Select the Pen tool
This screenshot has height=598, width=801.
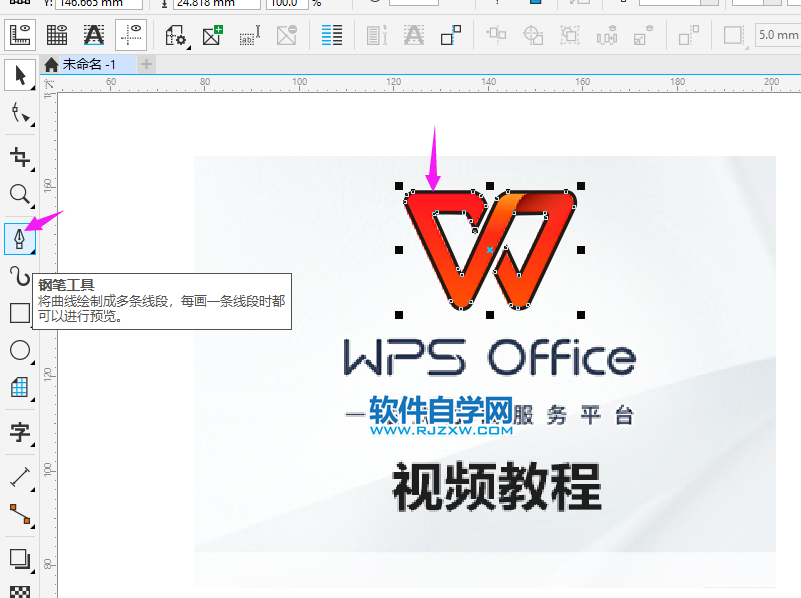(x=20, y=238)
